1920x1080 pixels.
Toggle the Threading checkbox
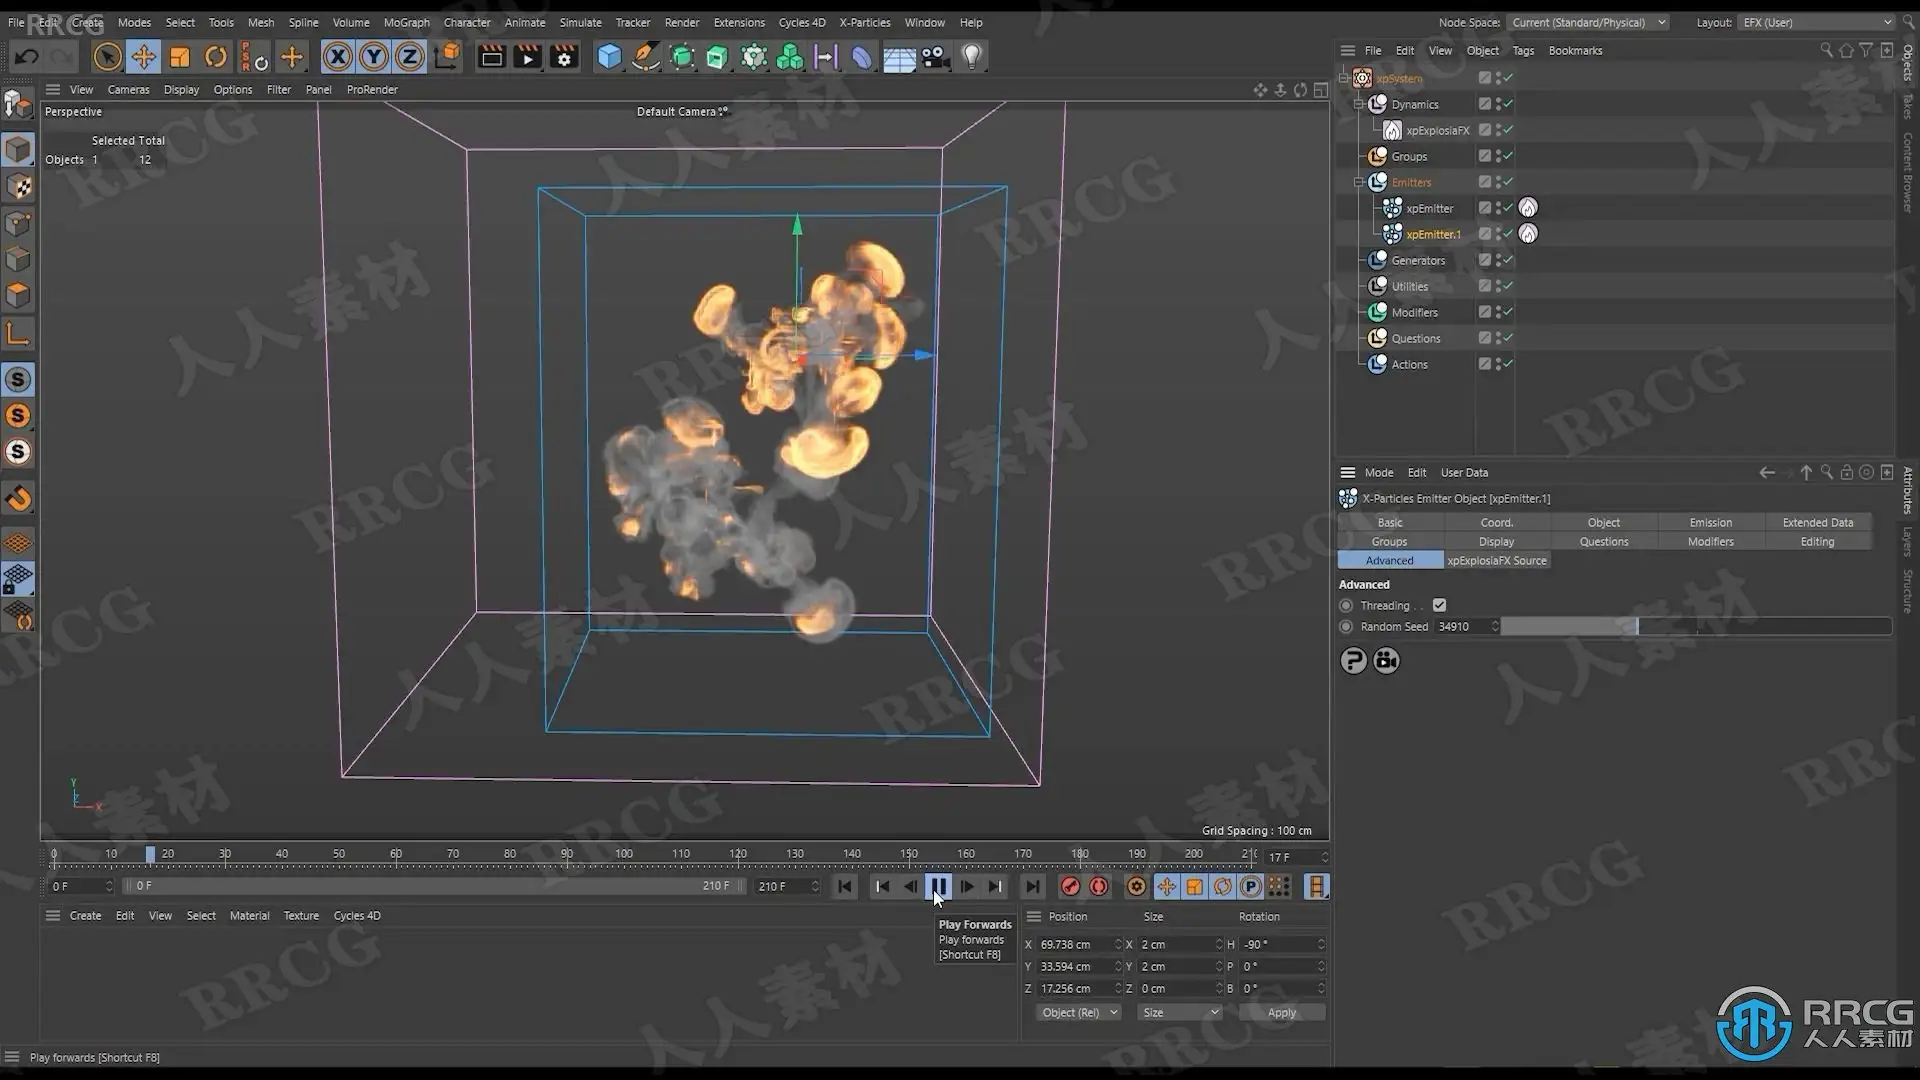coord(1439,605)
